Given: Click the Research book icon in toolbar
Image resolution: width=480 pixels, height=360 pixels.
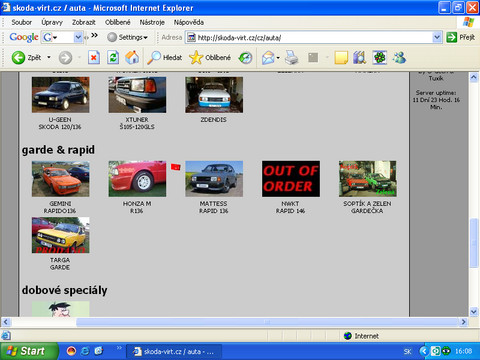Looking at the screenshot, I should click(360, 58).
